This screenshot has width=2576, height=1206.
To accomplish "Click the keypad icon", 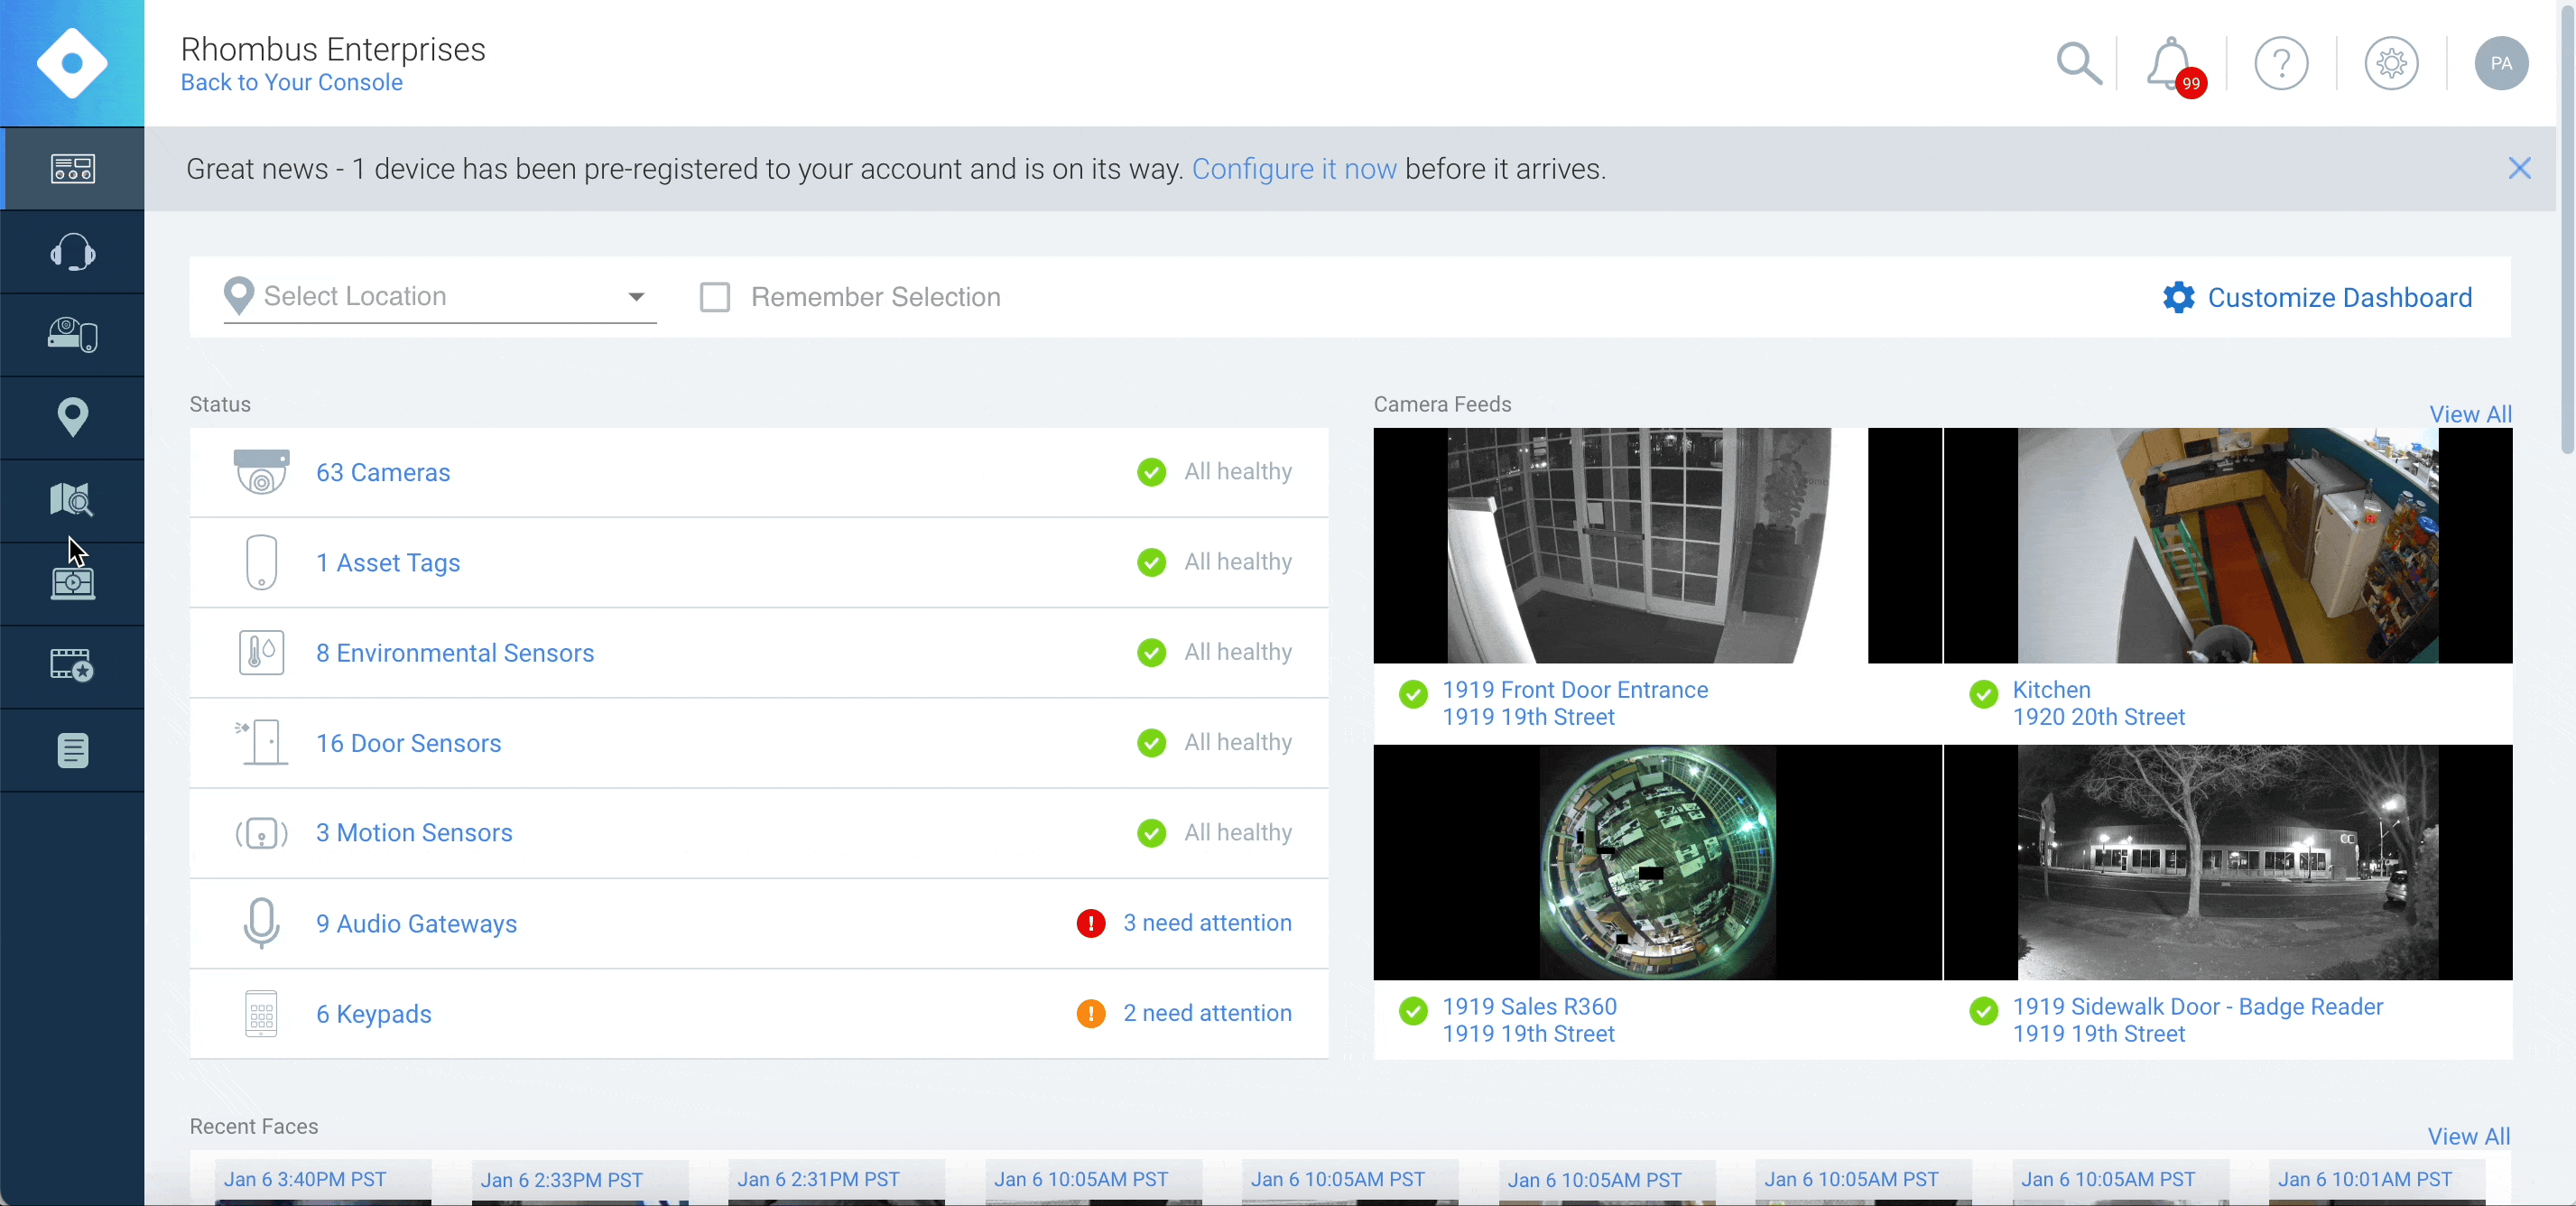I will point(261,1013).
